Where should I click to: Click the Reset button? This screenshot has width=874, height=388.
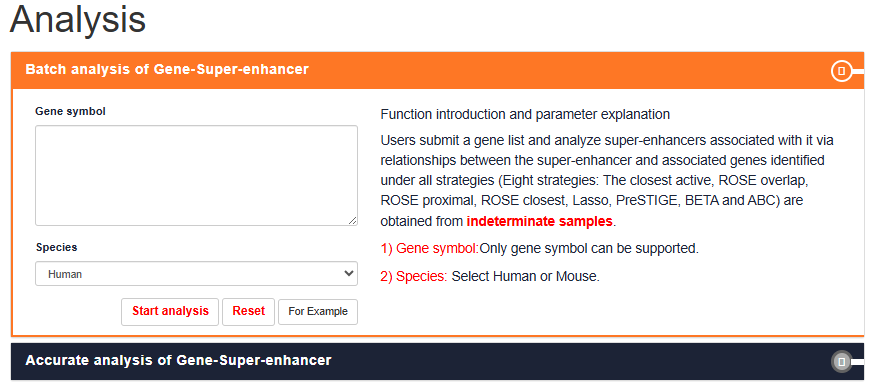249,311
